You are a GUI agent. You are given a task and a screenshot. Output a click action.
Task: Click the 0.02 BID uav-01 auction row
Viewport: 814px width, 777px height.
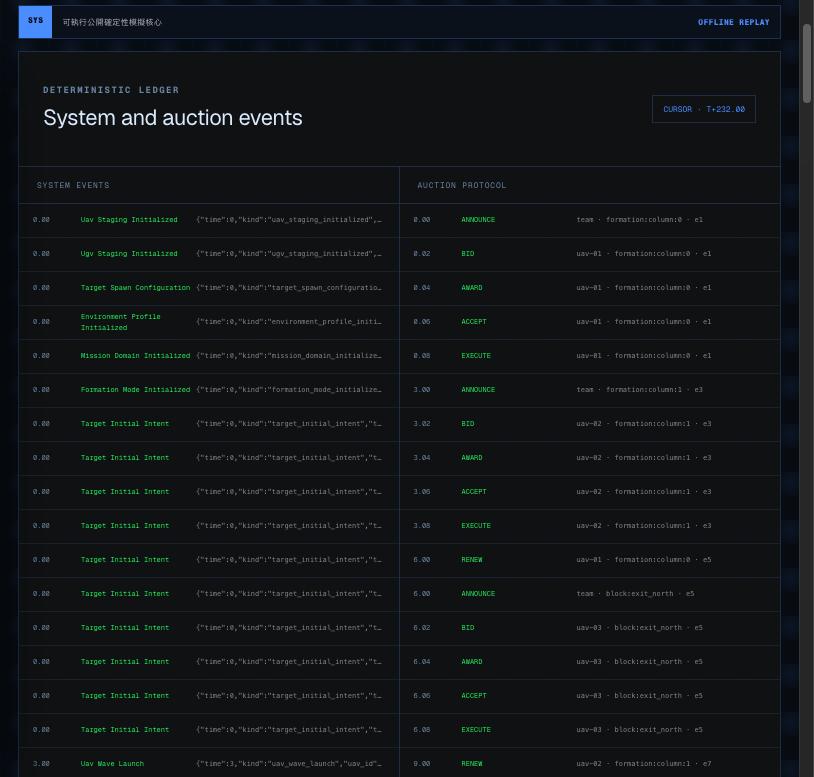click(590, 254)
